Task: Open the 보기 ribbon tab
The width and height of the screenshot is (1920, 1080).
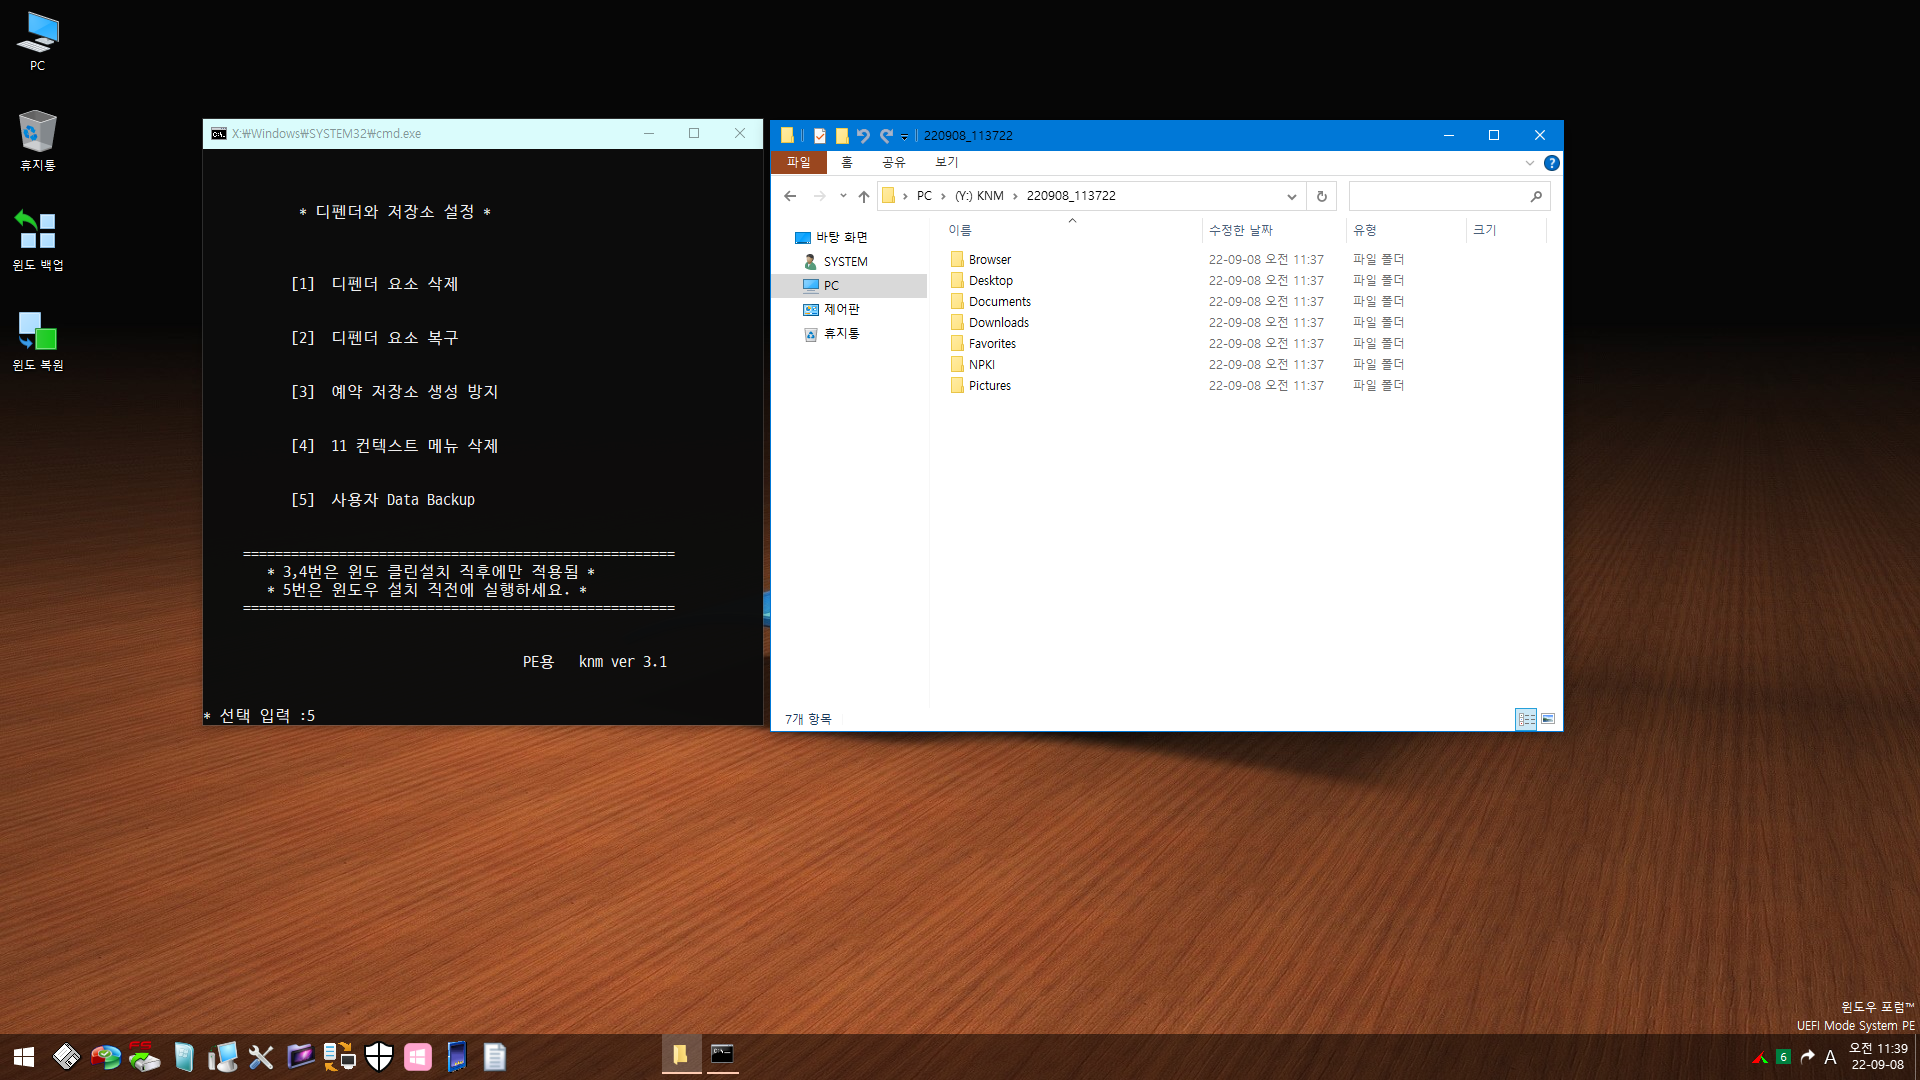Action: [x=946, y=162]
